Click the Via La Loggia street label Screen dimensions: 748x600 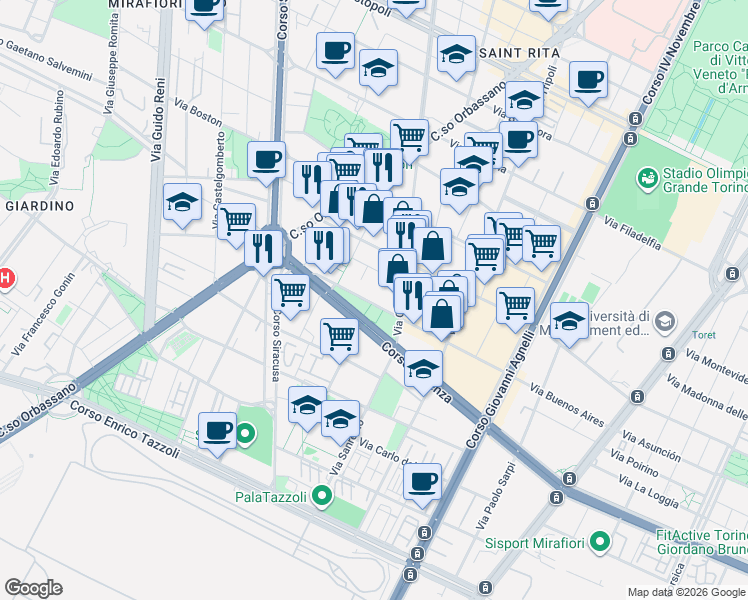649,491
